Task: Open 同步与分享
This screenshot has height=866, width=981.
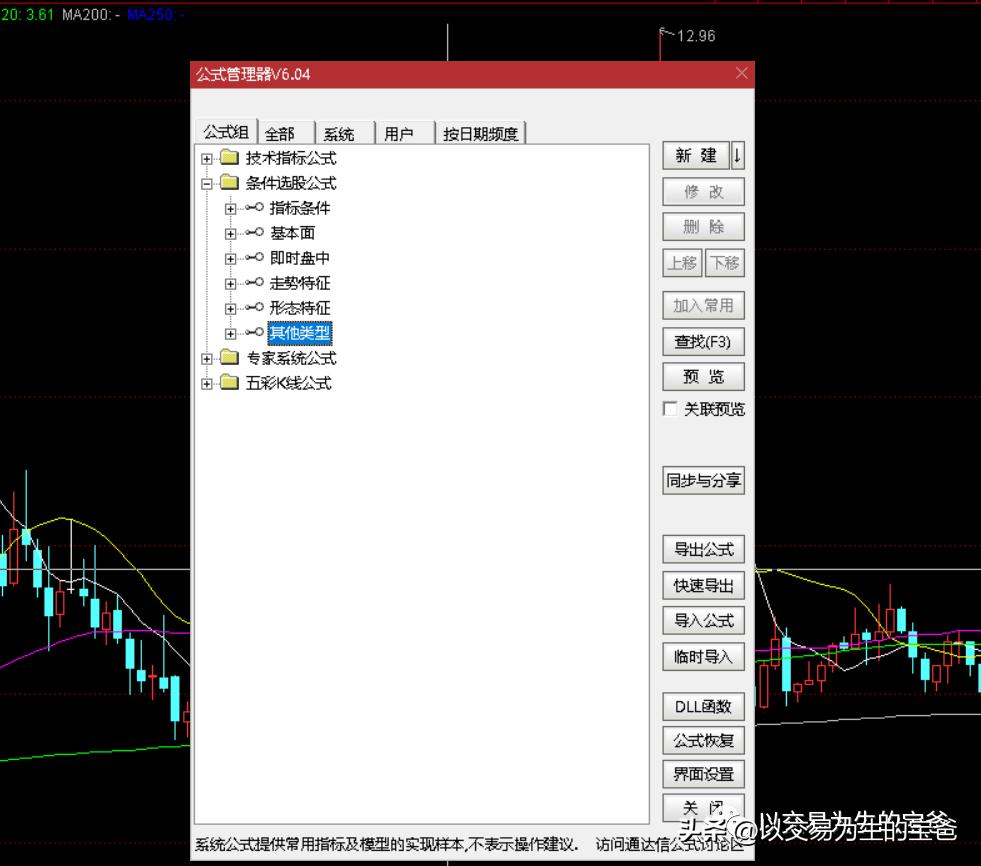Action: pos(703,481)
